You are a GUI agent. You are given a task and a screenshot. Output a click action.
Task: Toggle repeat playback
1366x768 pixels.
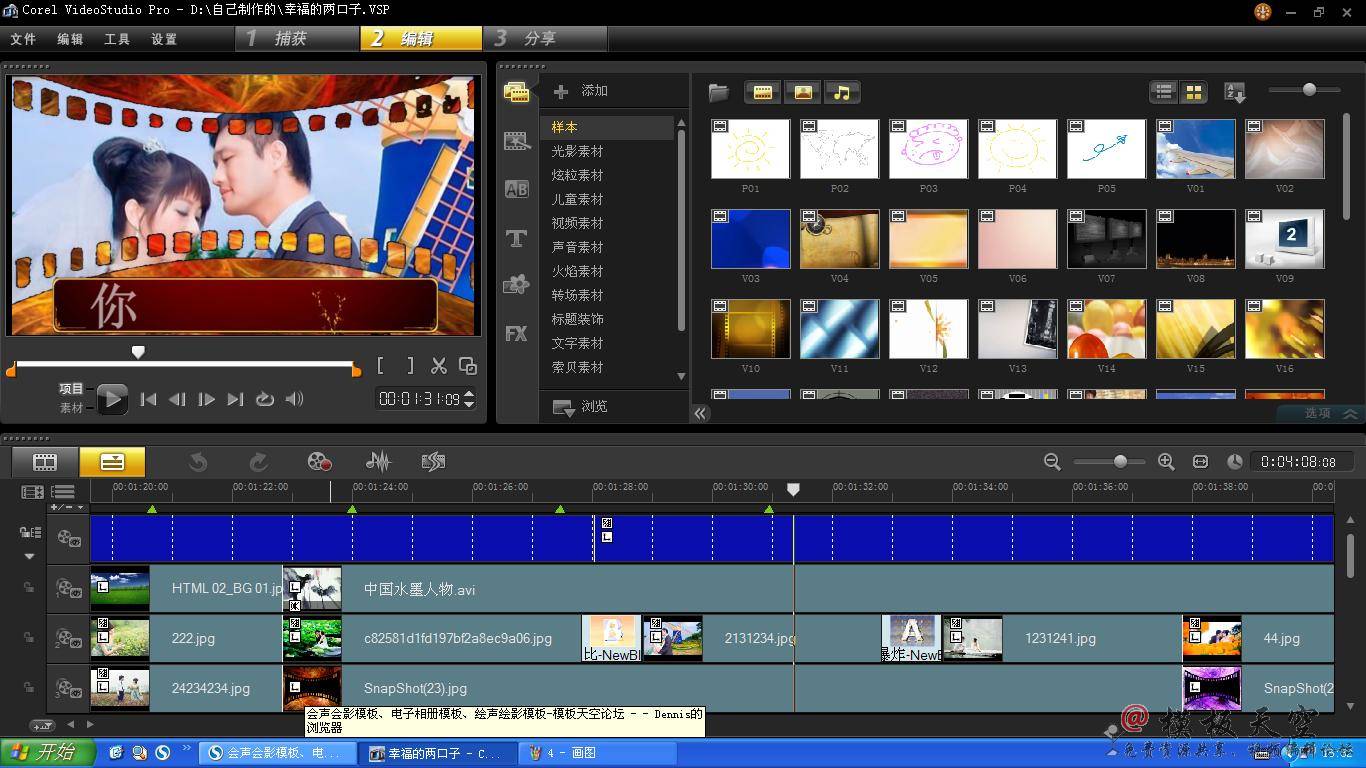(x=264, y=399)
